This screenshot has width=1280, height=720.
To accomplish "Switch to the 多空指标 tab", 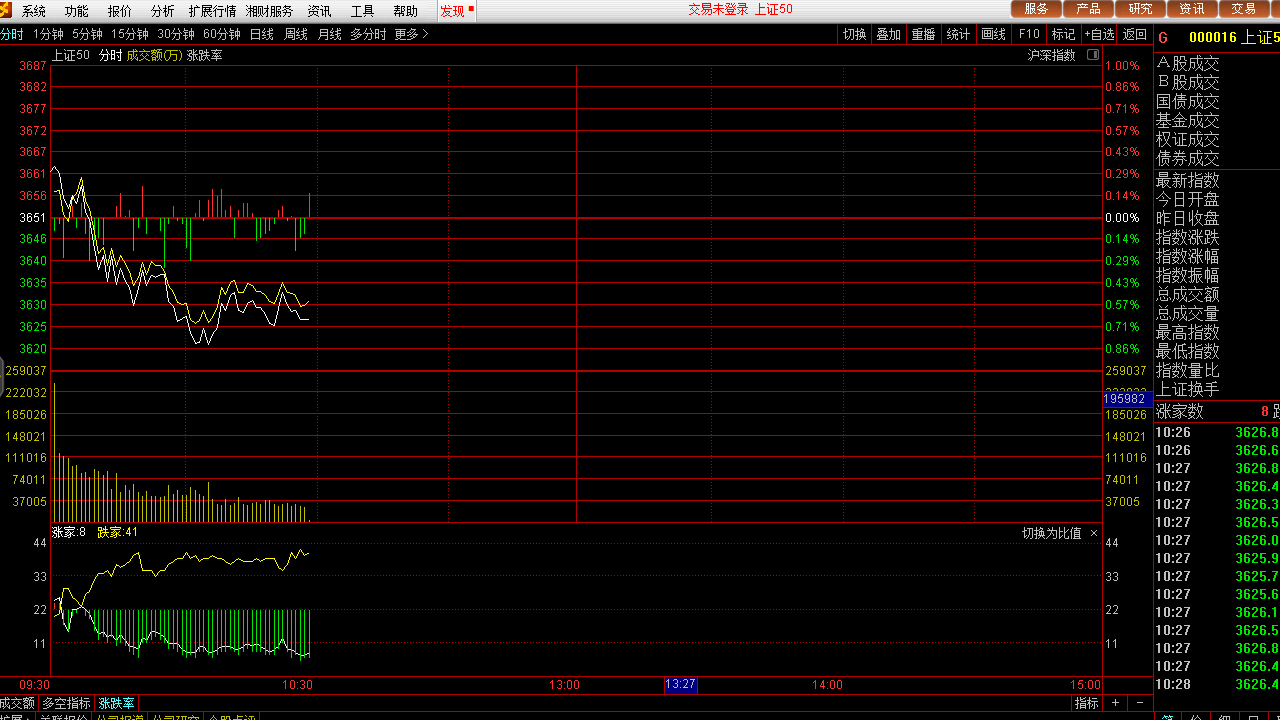I will (66, 703).
